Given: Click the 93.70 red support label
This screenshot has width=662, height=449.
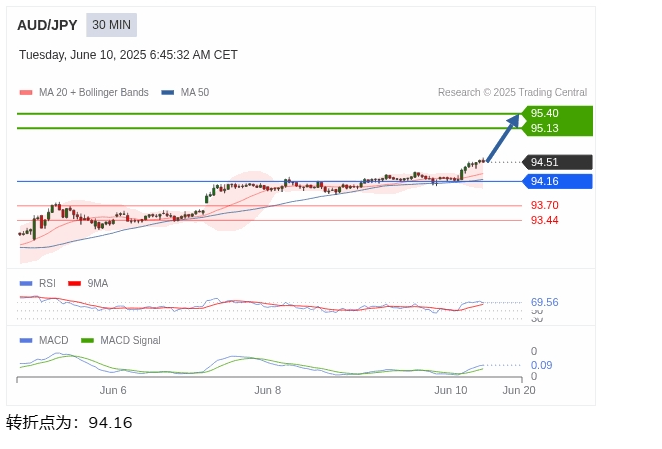Looking at the screenshot, I should 544,205.
